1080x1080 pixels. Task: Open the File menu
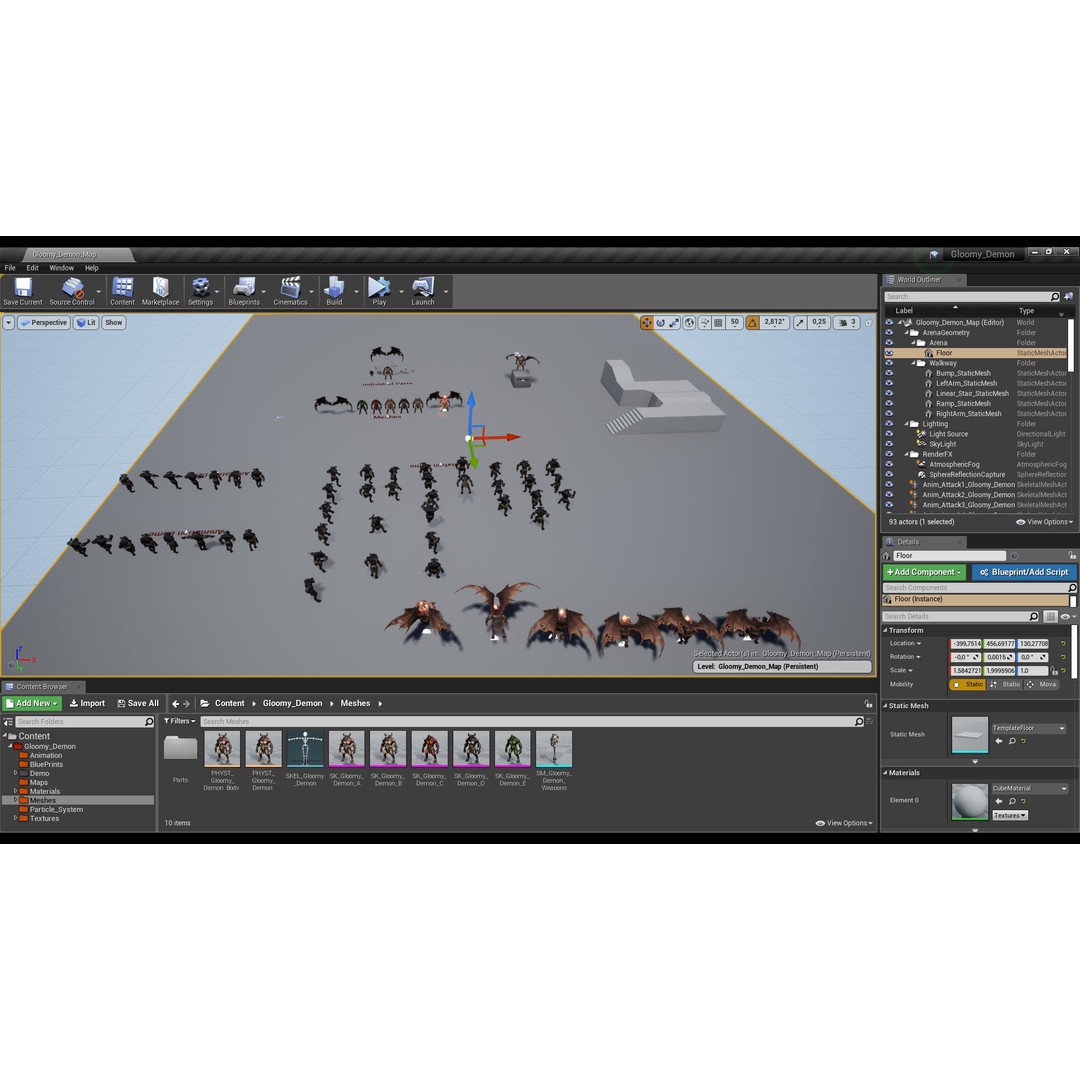click(x=10, y=268)
